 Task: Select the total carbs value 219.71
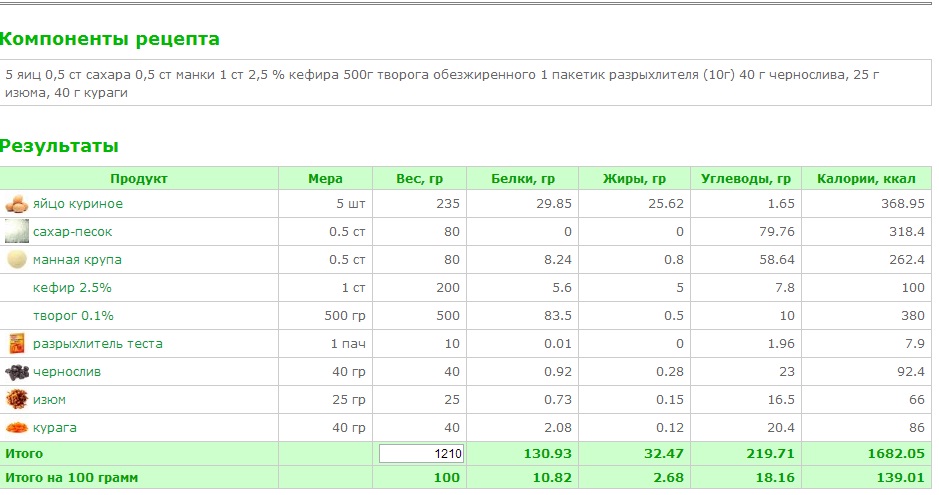tap(770, 454)
